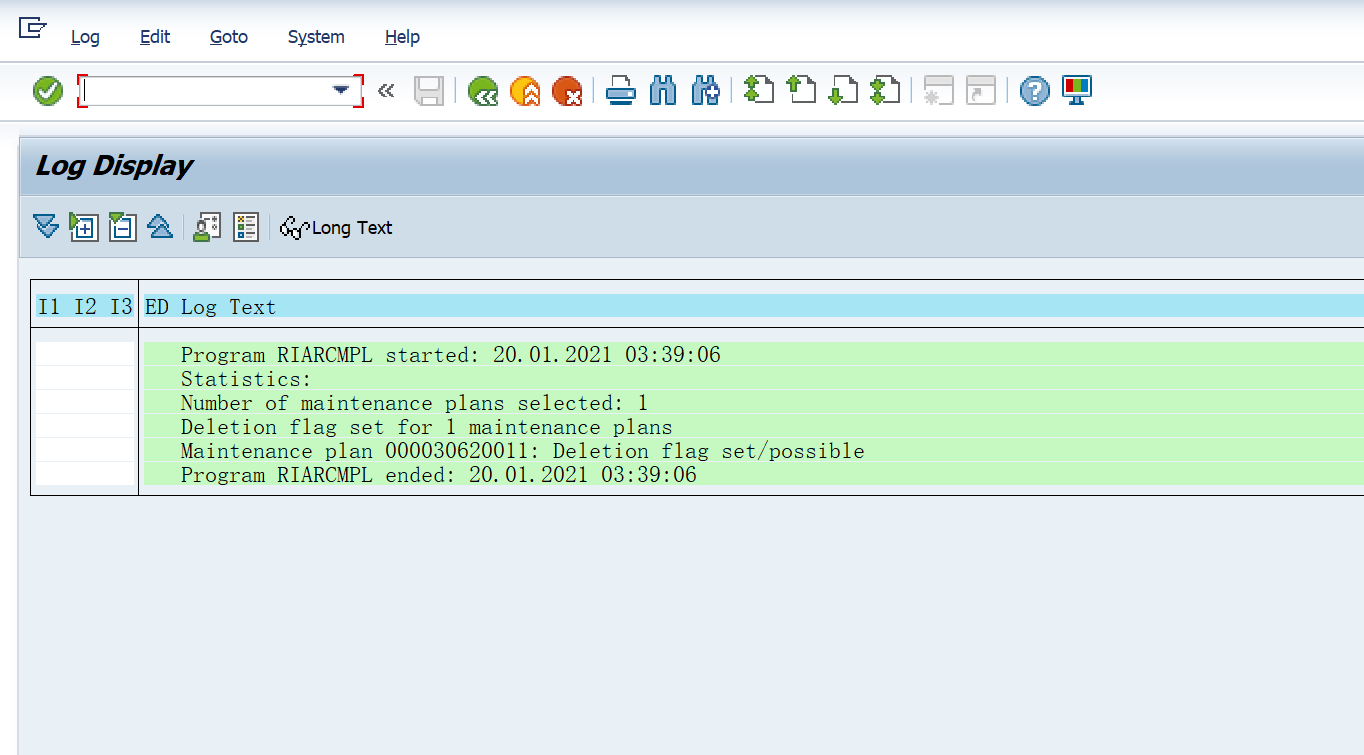Open the command field dropdown arrow
Screen dimensions: 1364x755
[x=342, y=91]
